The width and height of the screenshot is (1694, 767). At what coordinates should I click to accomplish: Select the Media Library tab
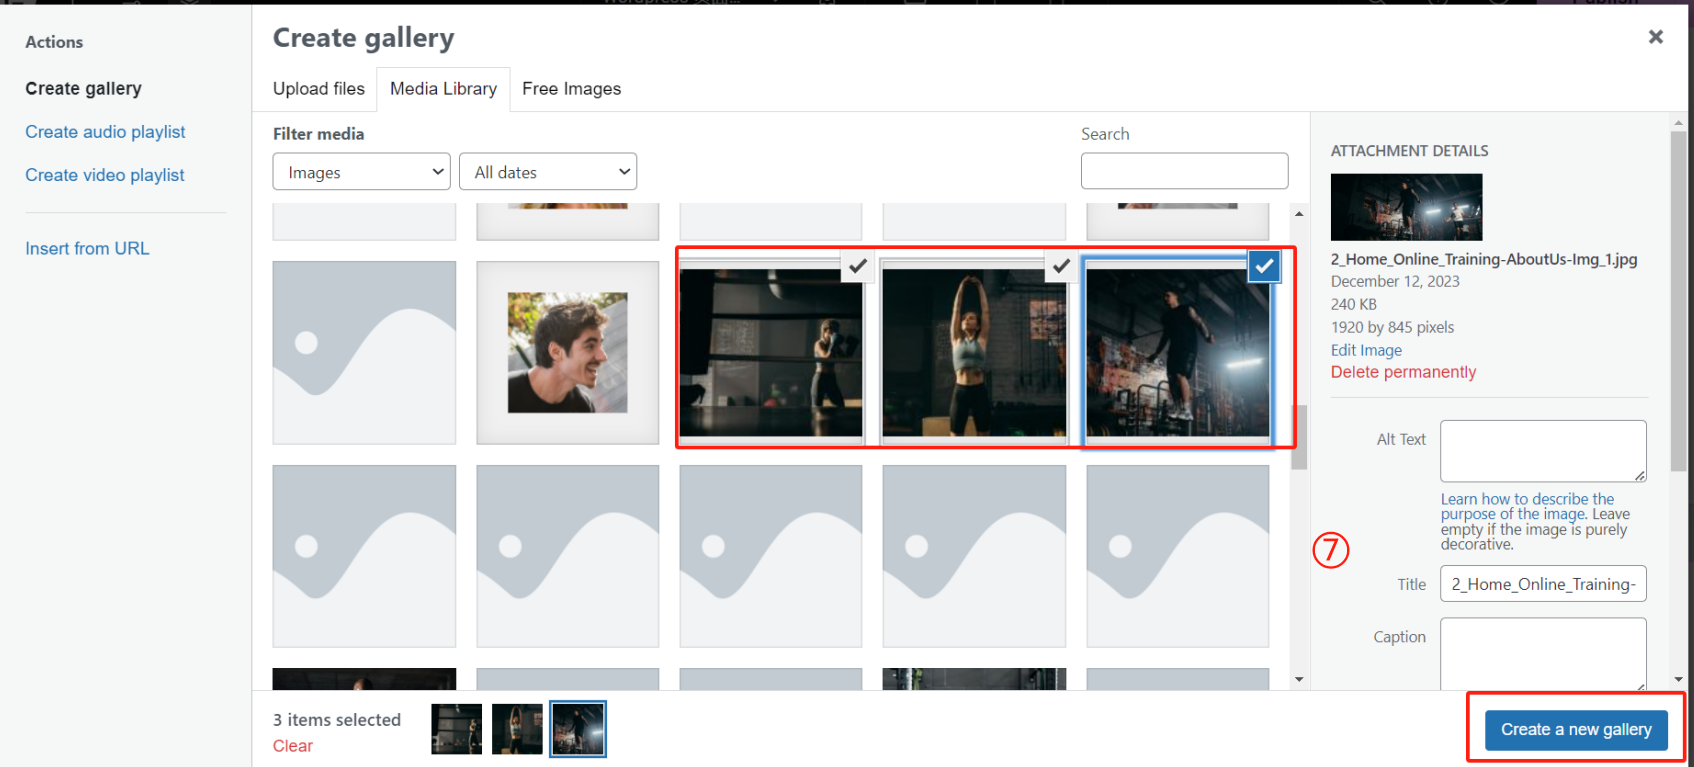[x=443, y=89]
